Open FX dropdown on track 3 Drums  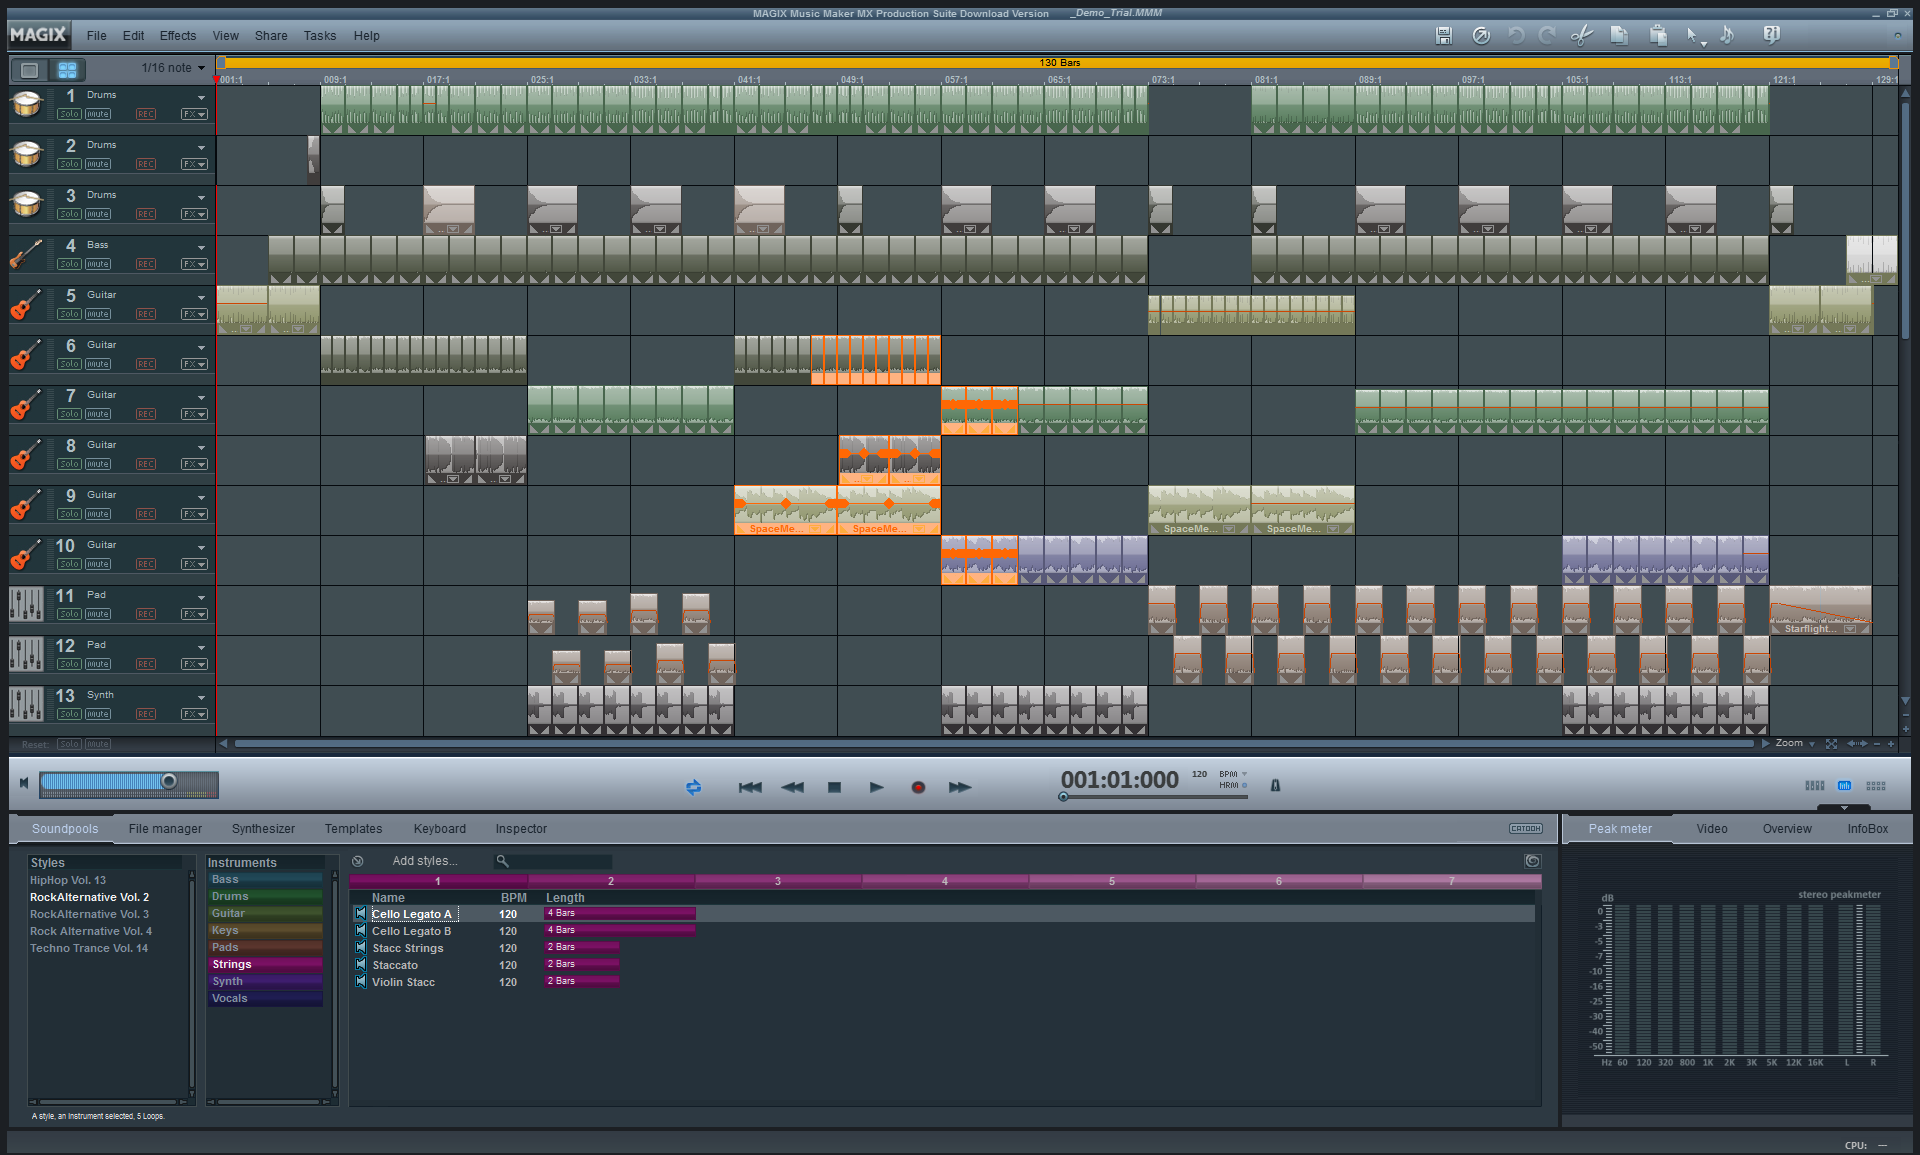tap(194, 214)
